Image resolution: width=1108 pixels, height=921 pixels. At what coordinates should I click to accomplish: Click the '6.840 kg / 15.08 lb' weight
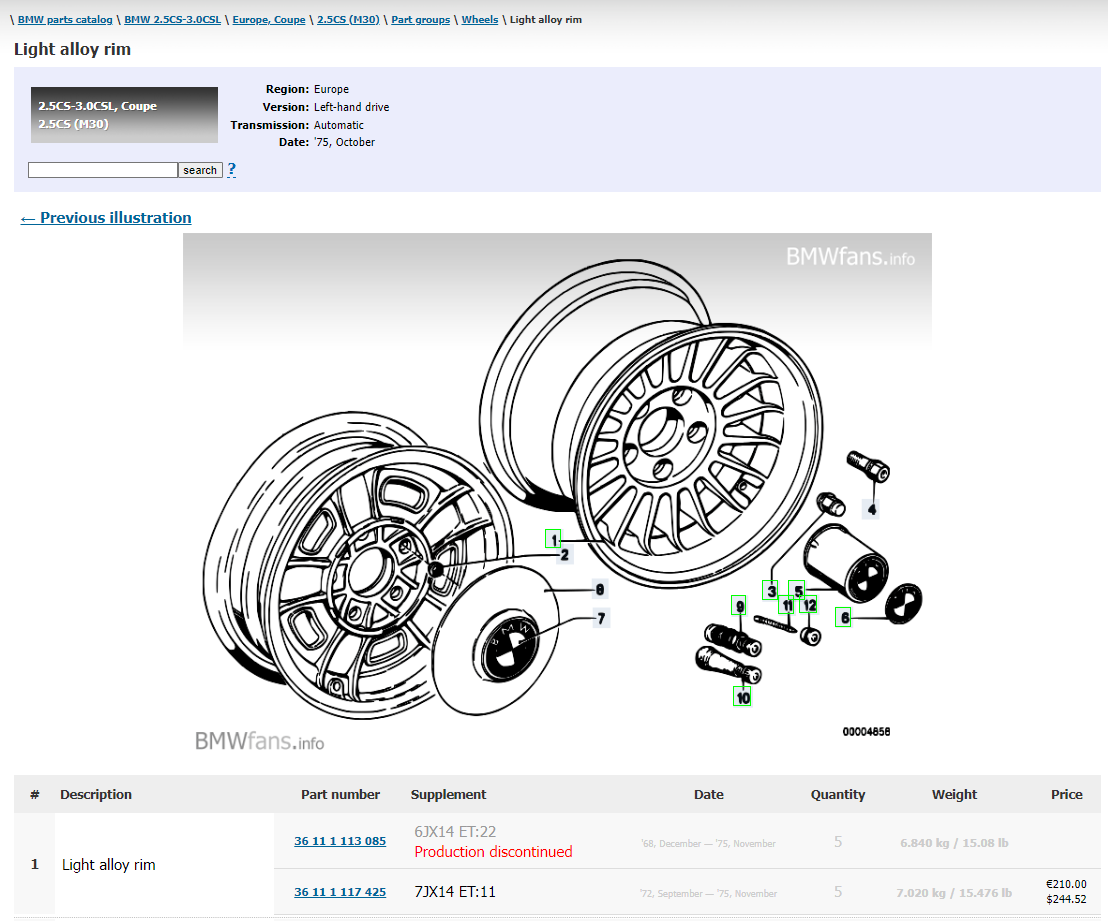[954, 843]
